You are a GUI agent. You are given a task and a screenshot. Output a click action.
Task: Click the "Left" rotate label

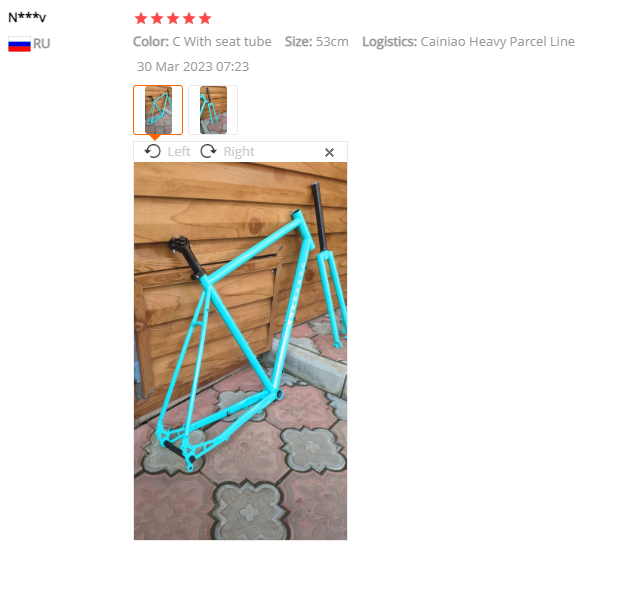179,152
